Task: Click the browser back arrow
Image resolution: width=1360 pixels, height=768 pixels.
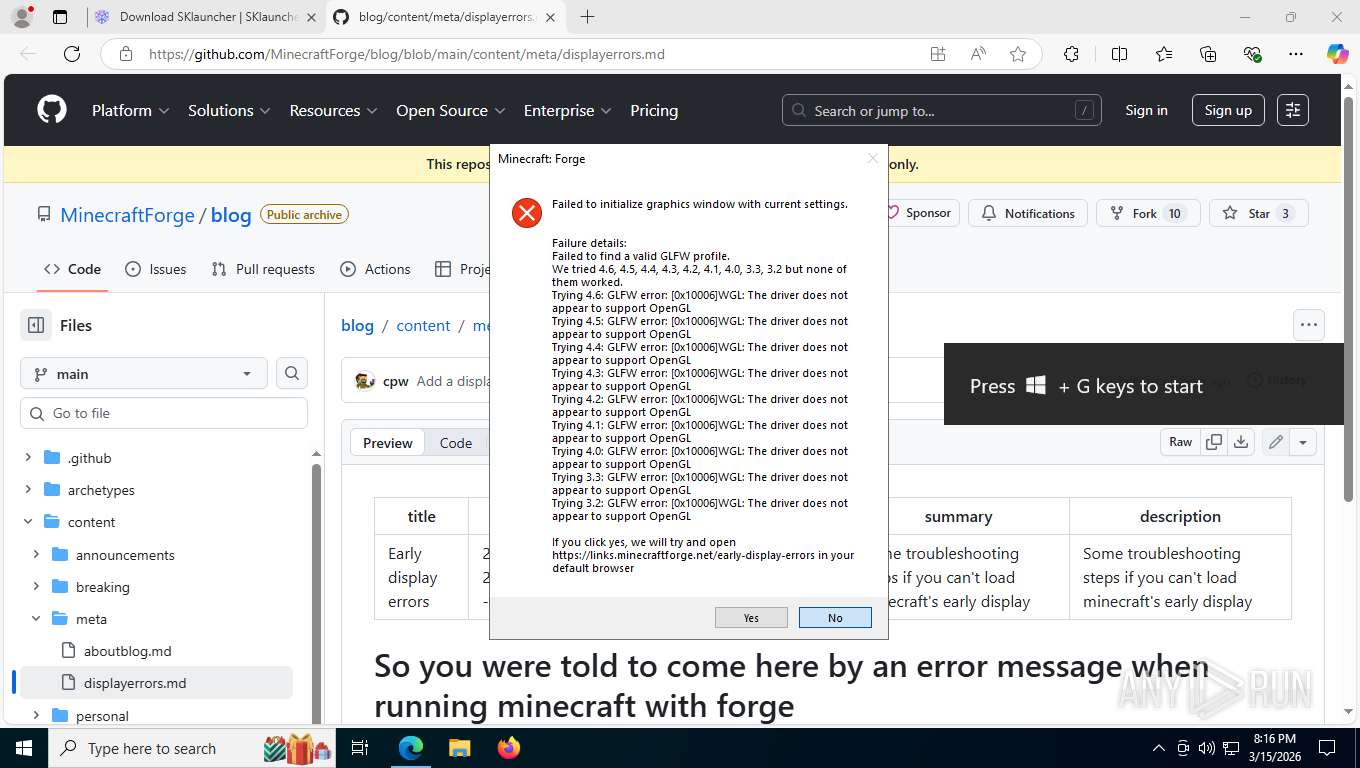Action: point(27,54)
